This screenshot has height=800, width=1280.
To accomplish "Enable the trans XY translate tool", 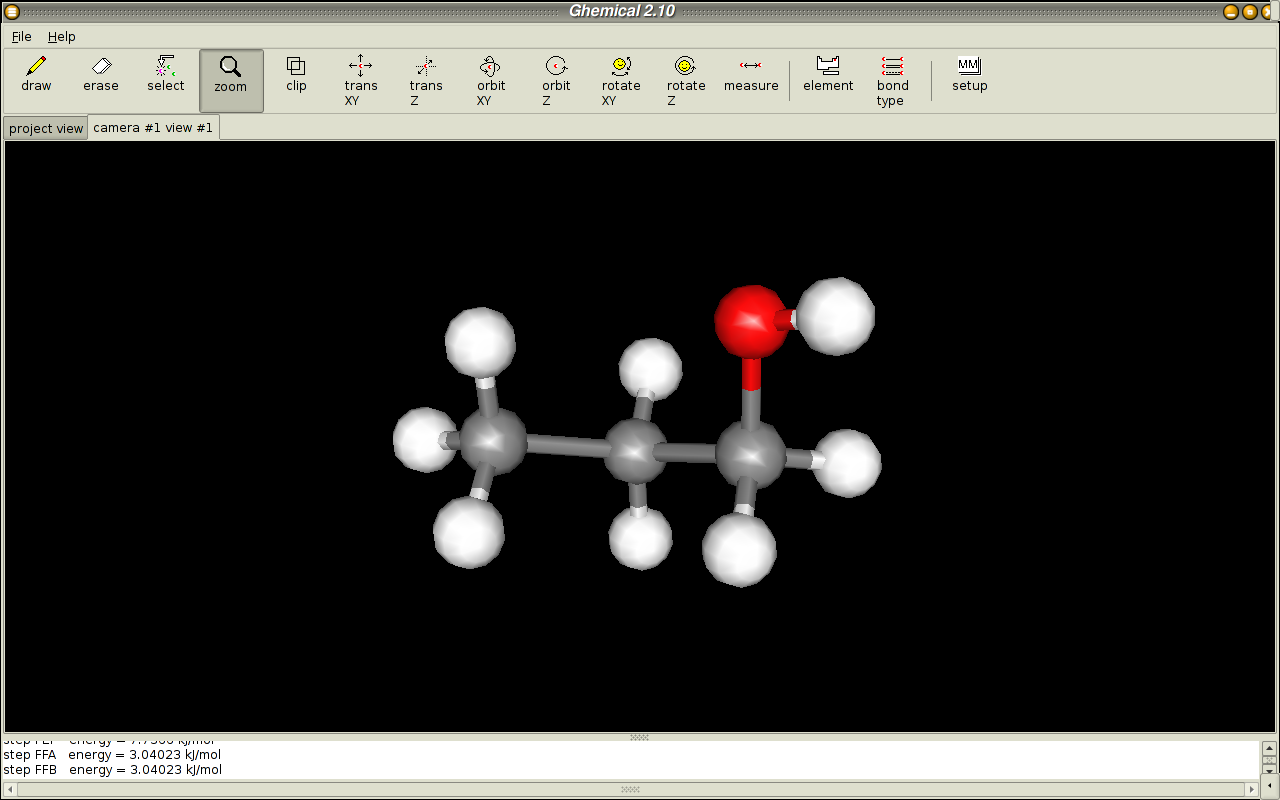I will tap(361, 80).
